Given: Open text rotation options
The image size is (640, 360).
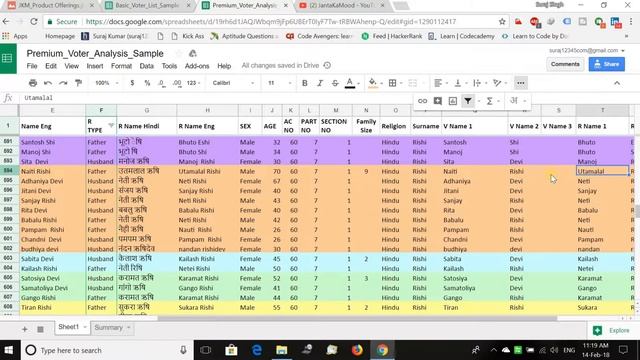Looking at the screenshot, I should click(x=497, y=83).
